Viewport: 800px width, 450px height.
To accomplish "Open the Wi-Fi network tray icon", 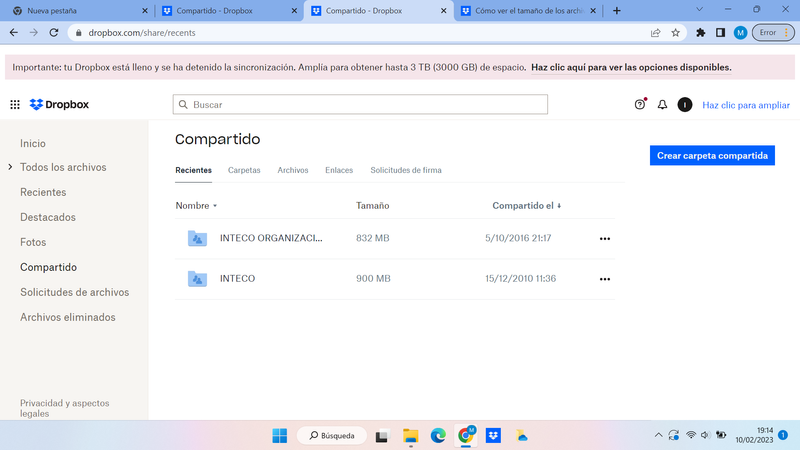I will pyautogui.click(x=691, y=435).
